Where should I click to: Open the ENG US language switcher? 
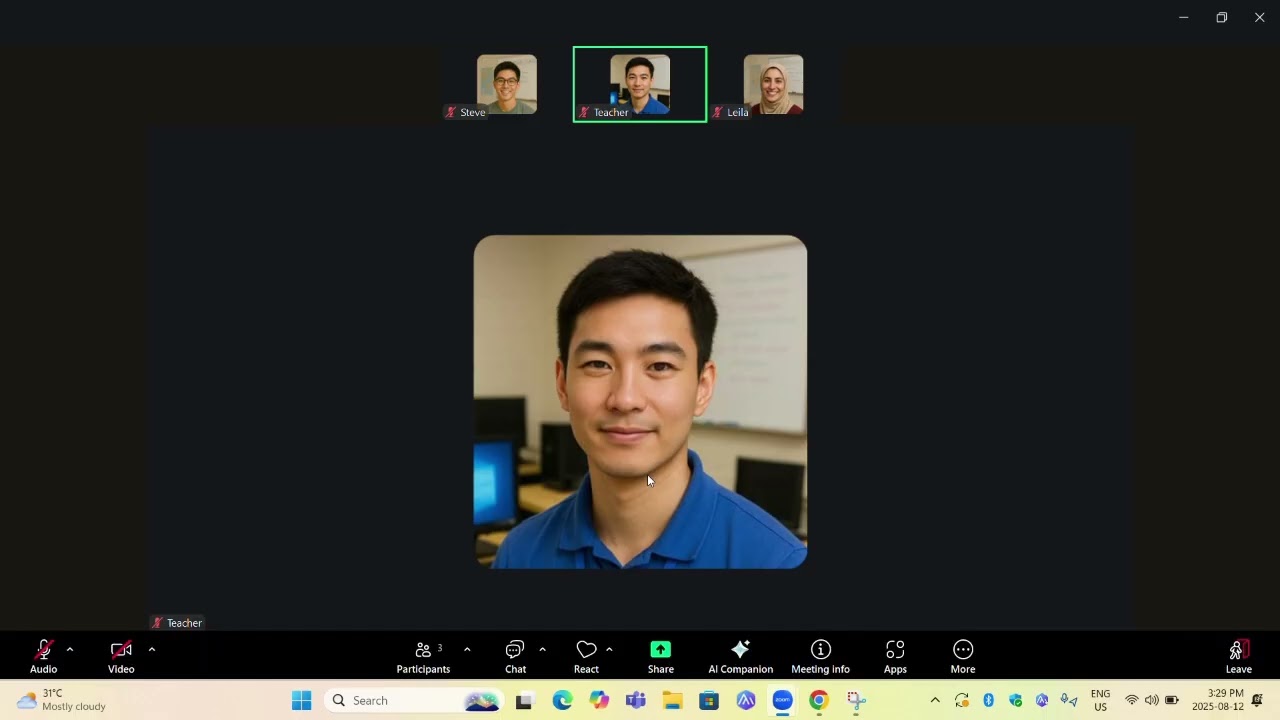click(x=1100, y=700)
